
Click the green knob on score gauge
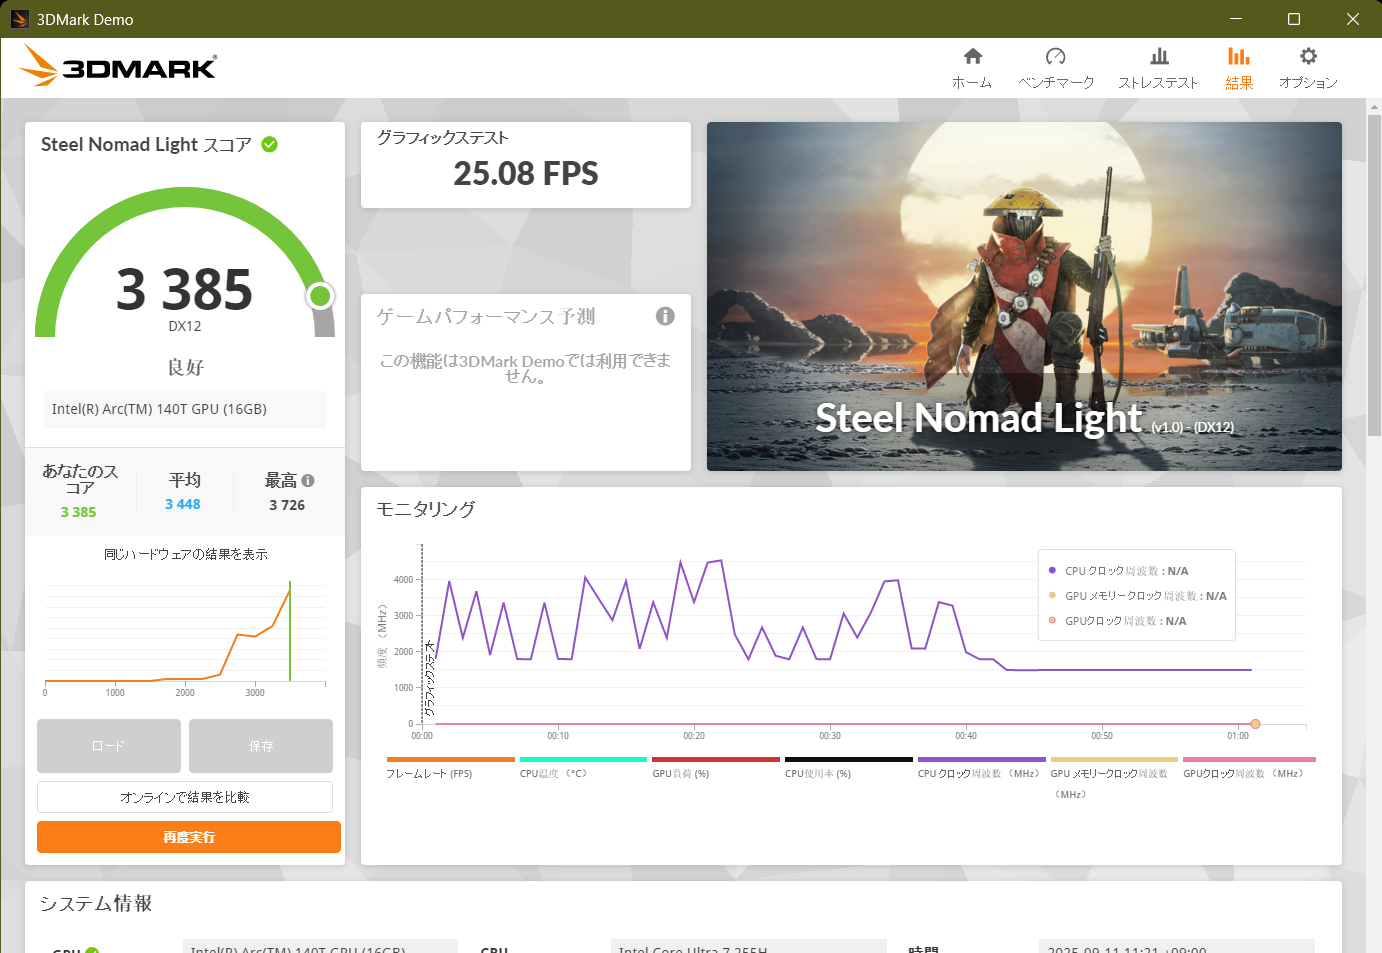pos(320,295)
